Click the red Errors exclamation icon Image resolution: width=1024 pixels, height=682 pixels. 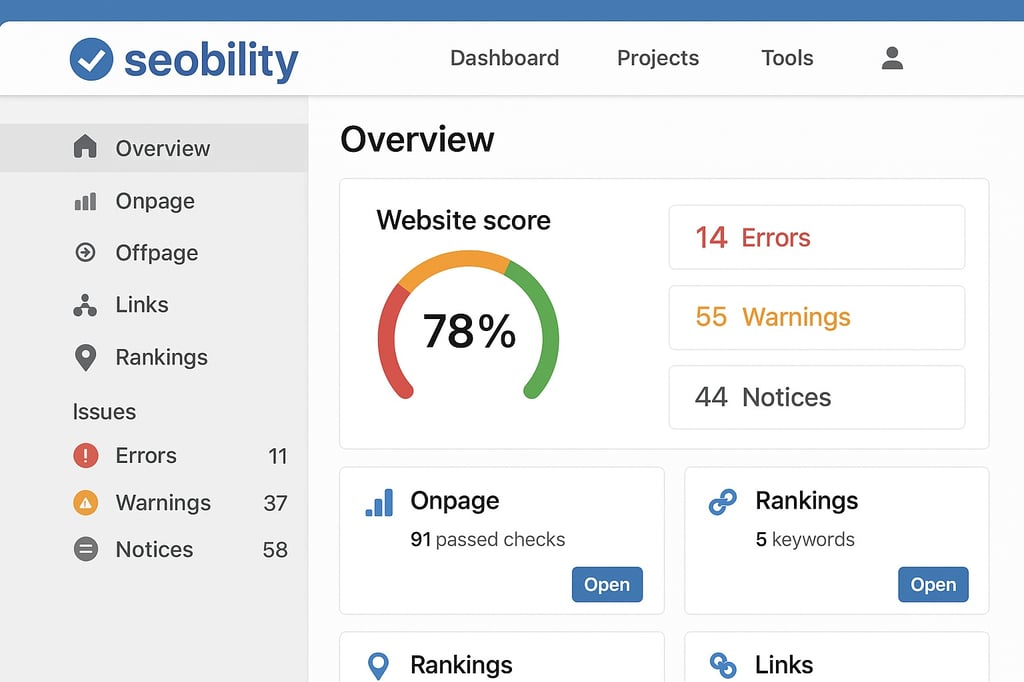[x=86, y=455]
